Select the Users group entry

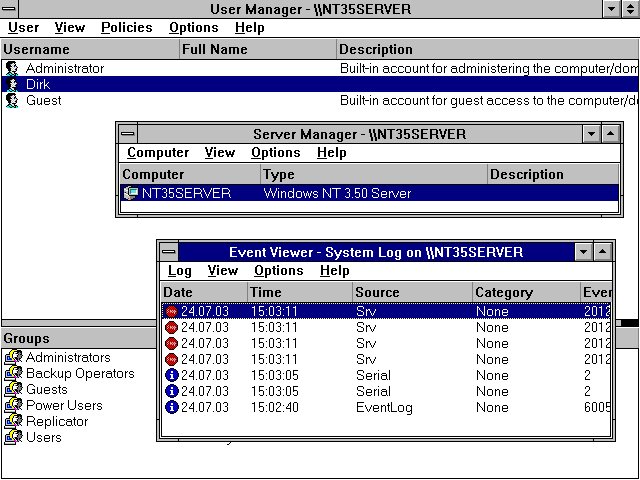click(x=33, y=437)
